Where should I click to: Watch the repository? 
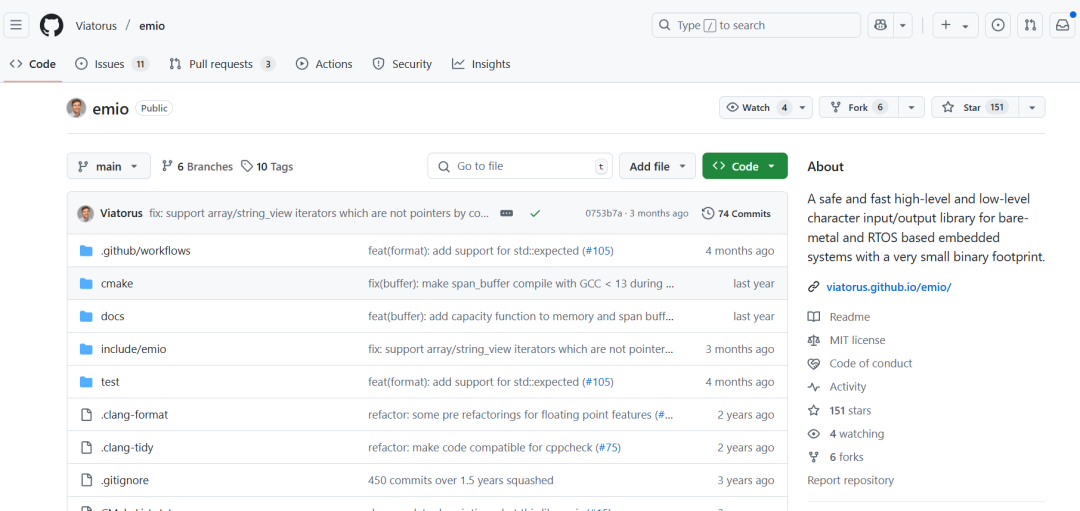coord(766,107)
